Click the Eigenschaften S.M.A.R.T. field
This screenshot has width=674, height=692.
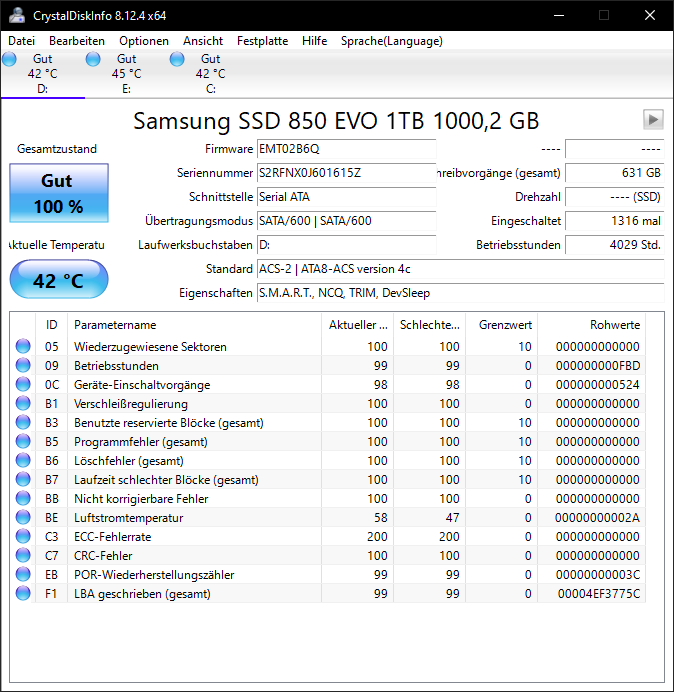pos(460,293)
